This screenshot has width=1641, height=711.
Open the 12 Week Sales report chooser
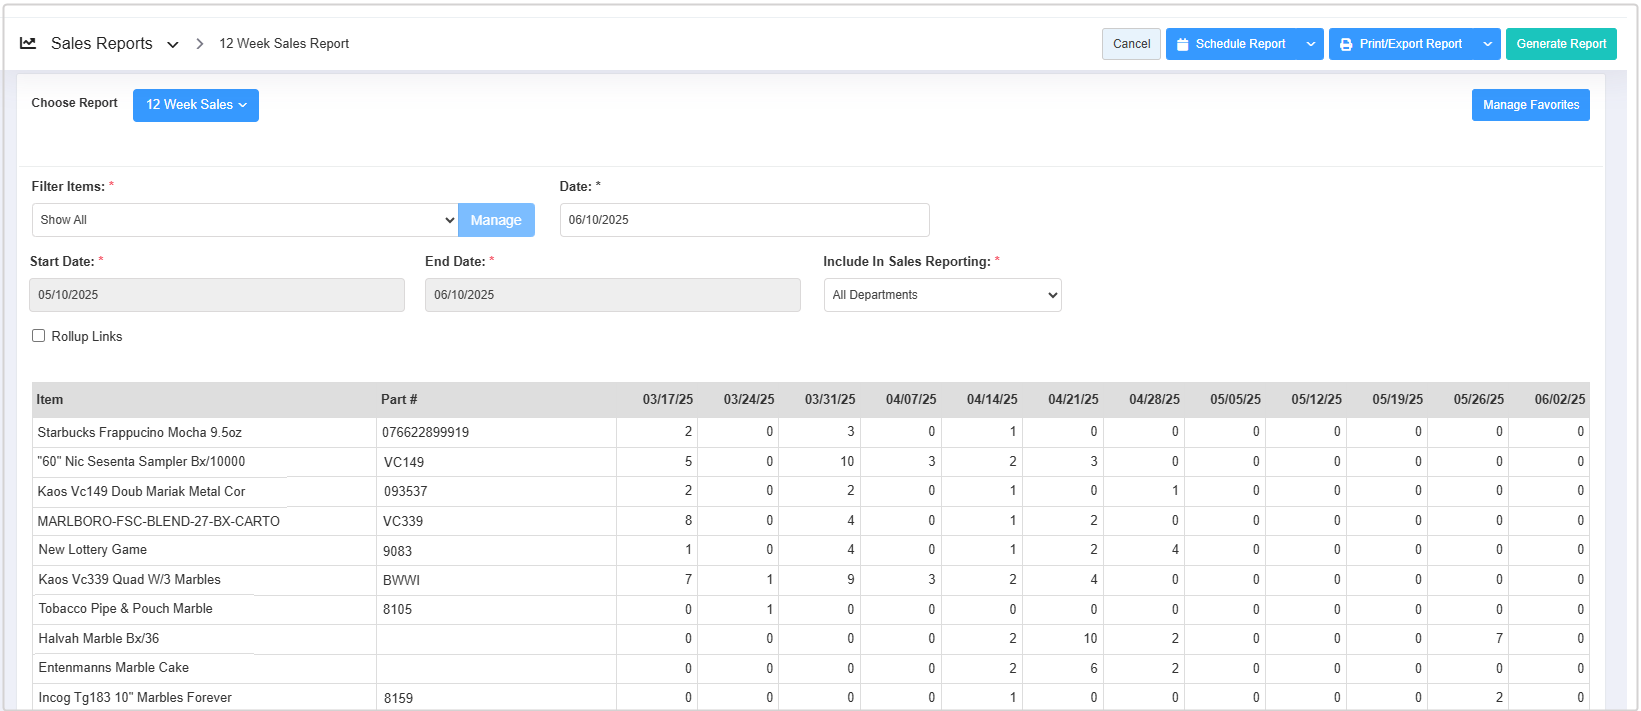pos(196,105)
